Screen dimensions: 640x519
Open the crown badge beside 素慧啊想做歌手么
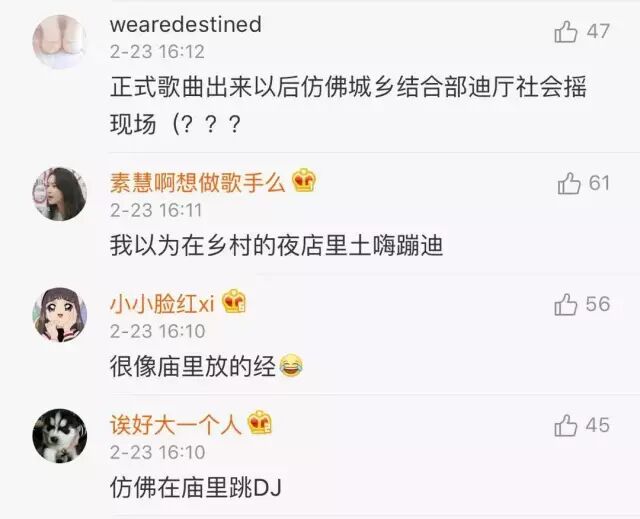(304, 181)
